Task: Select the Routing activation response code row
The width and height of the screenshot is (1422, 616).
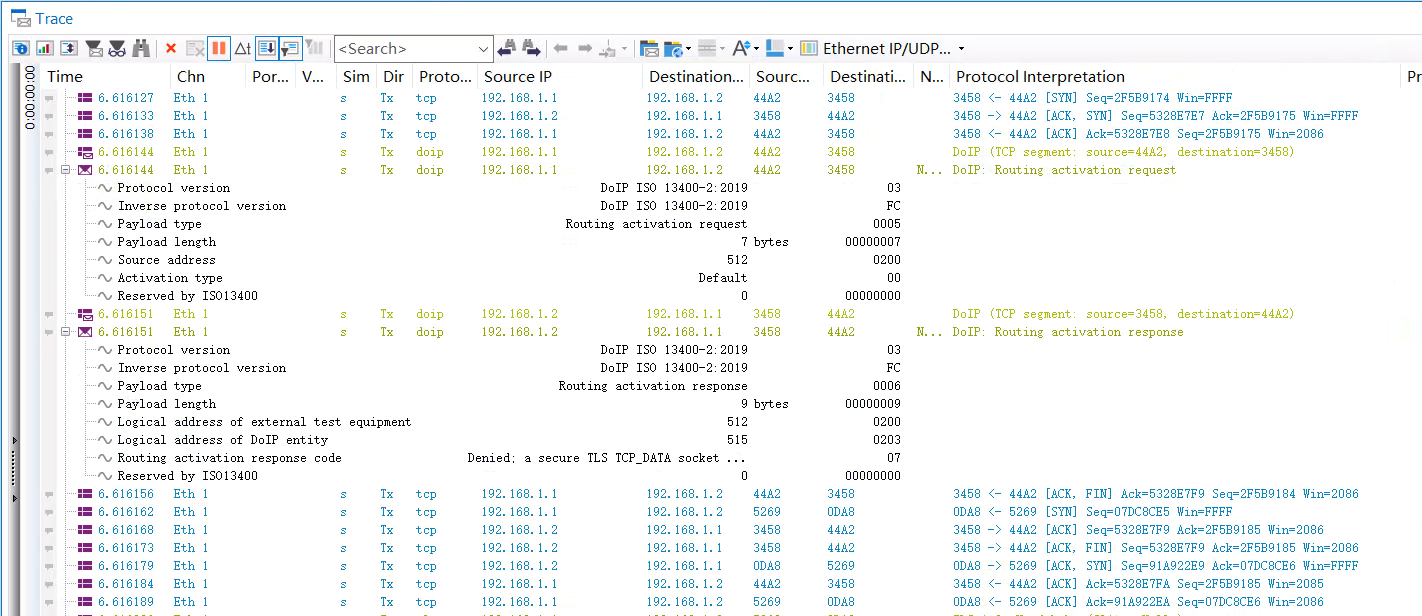Action: (x=229, y=458)
